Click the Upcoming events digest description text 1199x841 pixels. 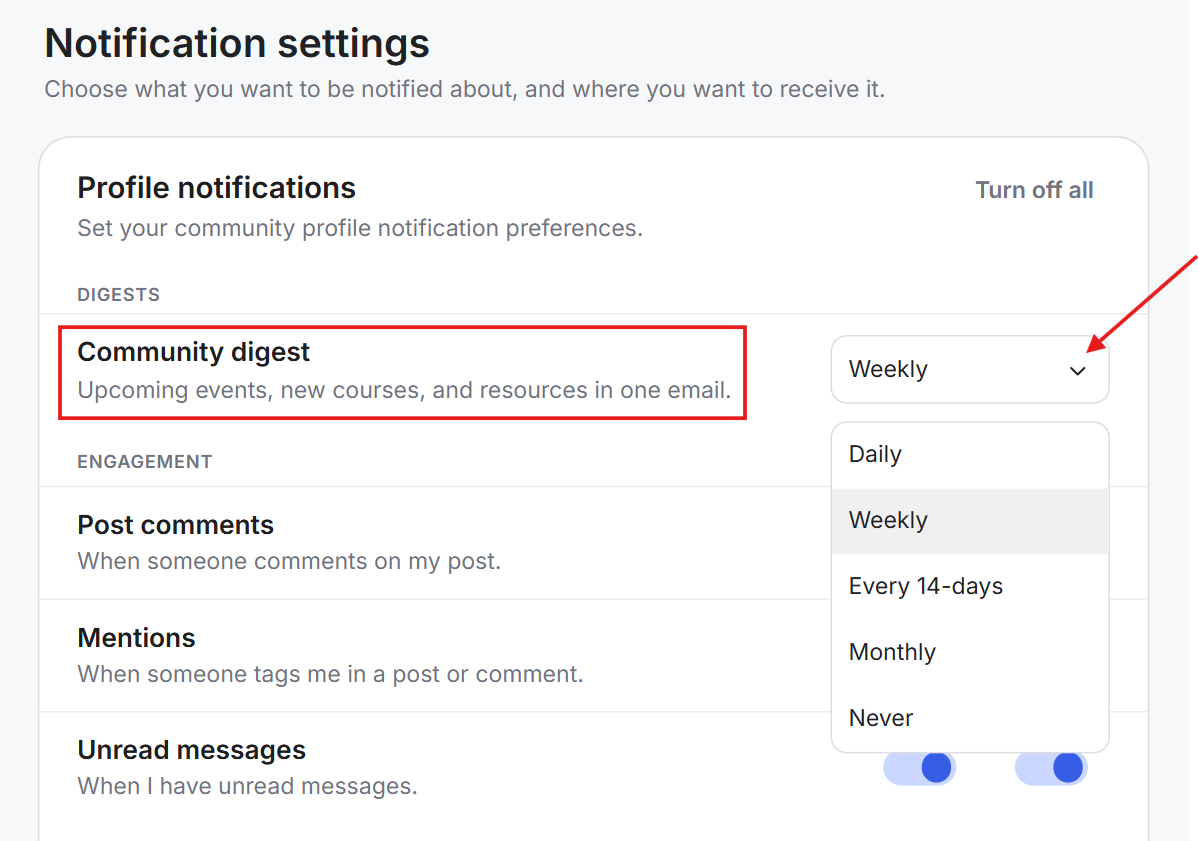[x=404, y=391]
